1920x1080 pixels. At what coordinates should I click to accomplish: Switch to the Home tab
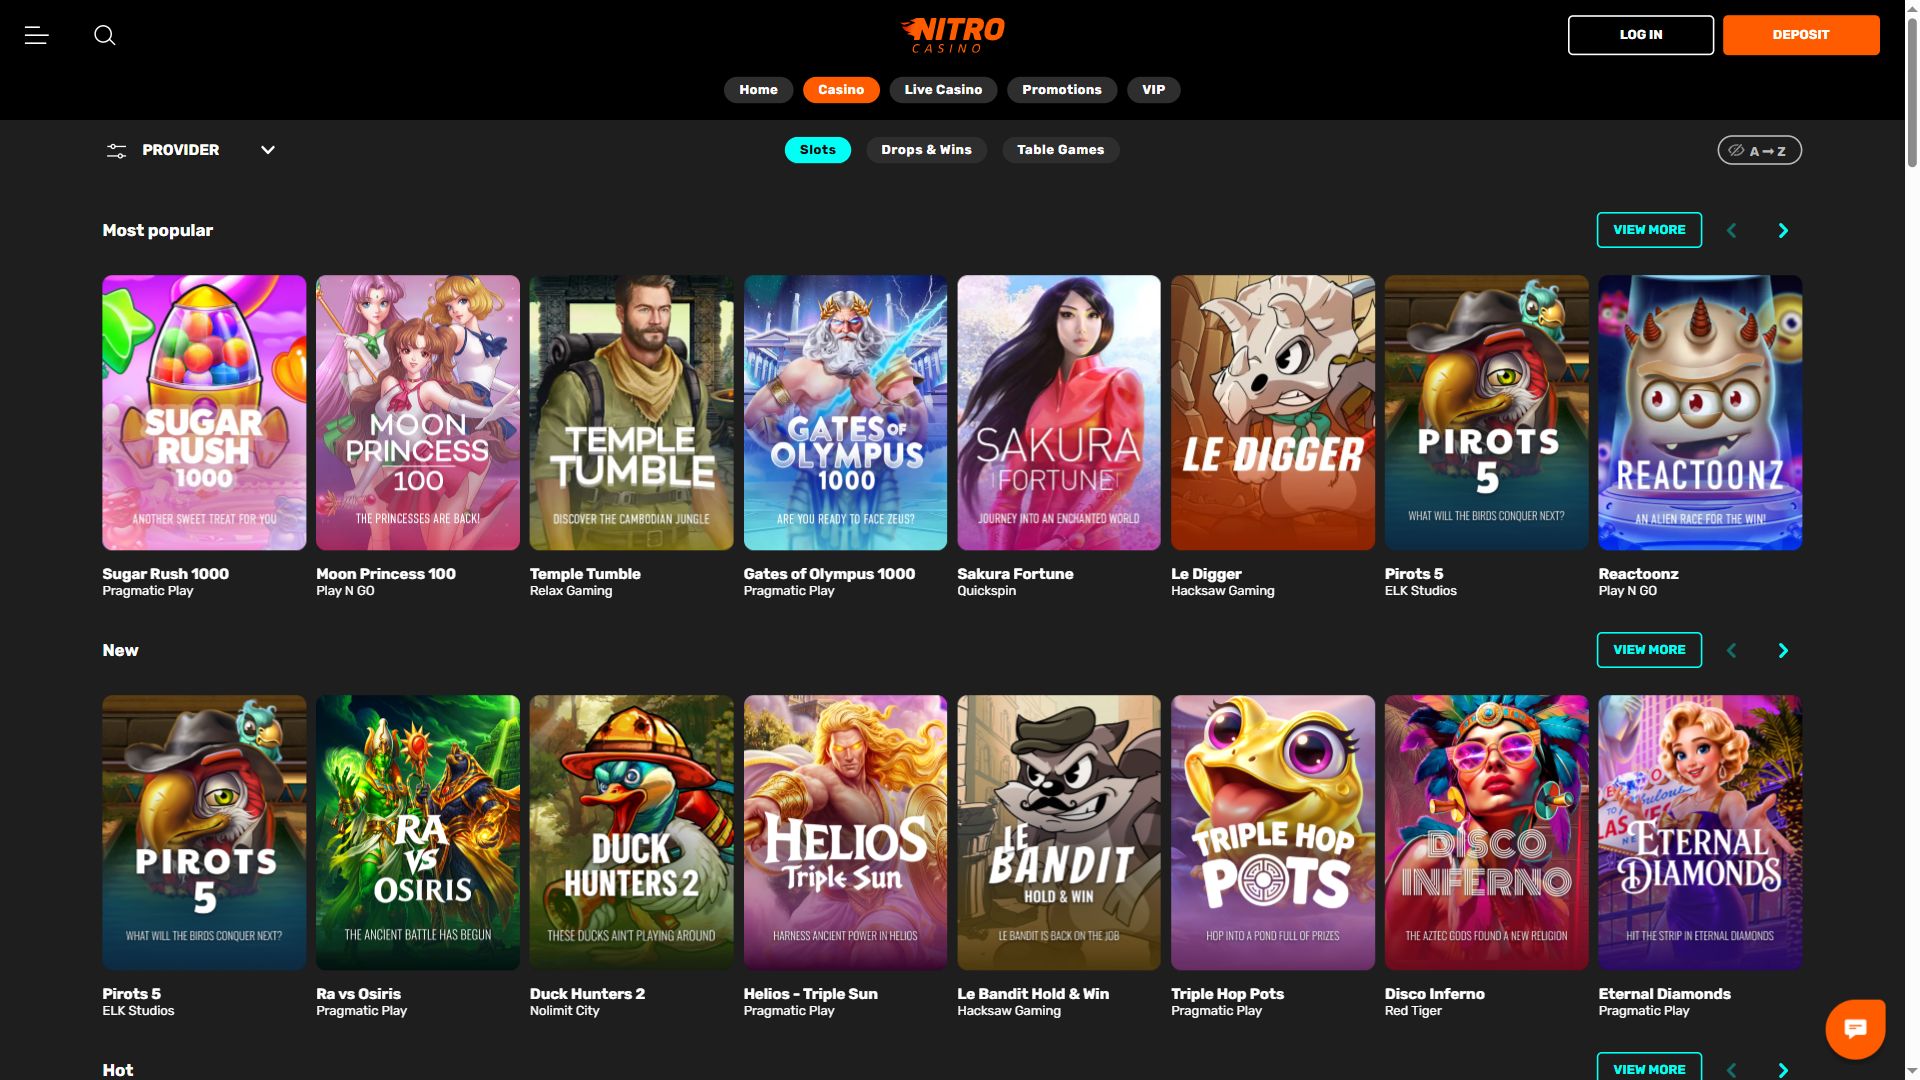coord(758,90)
